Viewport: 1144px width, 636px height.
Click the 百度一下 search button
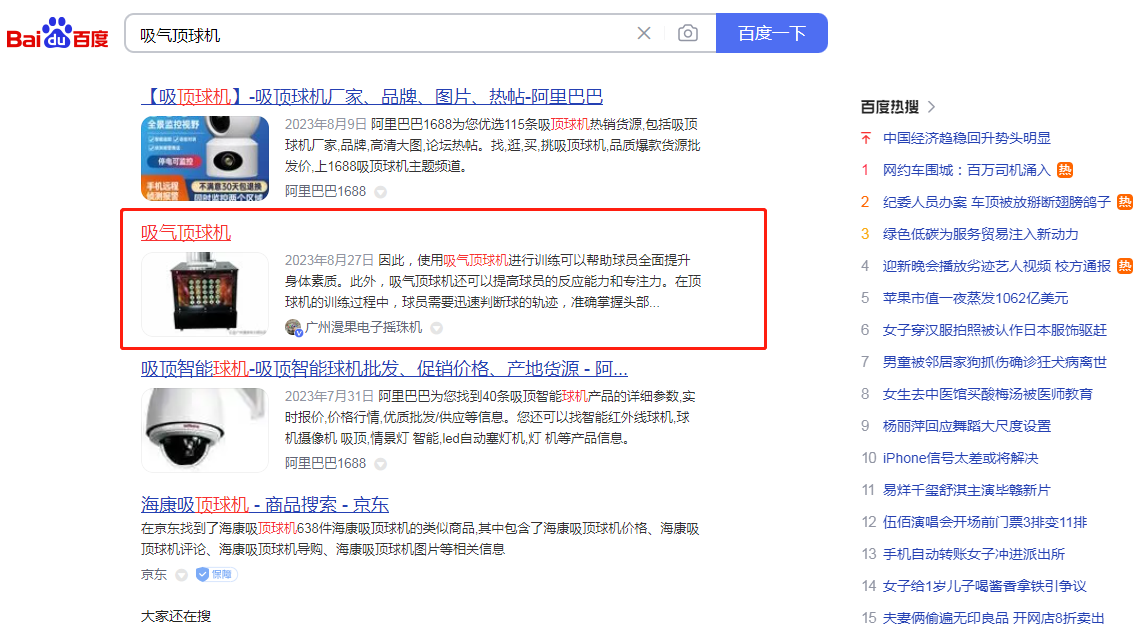click(771, 34)
